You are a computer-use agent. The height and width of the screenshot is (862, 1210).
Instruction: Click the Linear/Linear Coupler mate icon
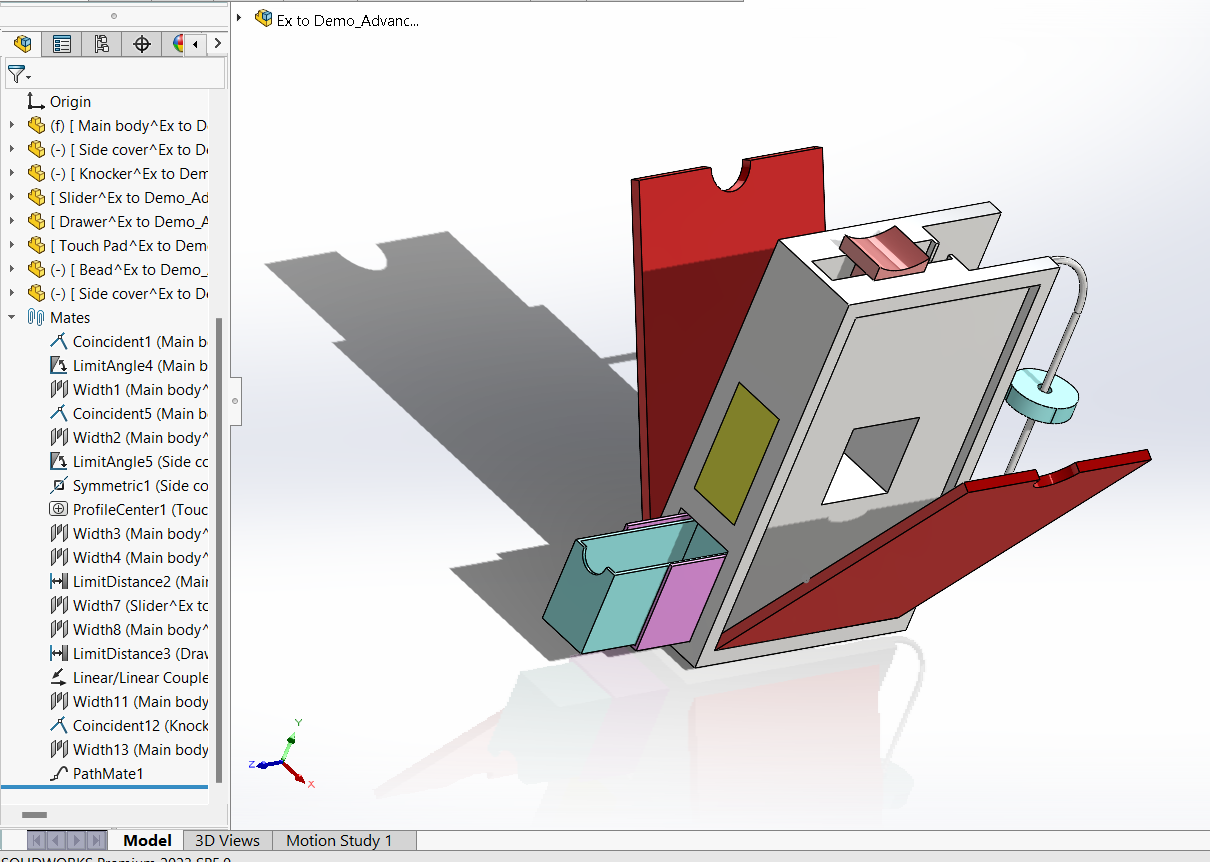click(58, 677)
